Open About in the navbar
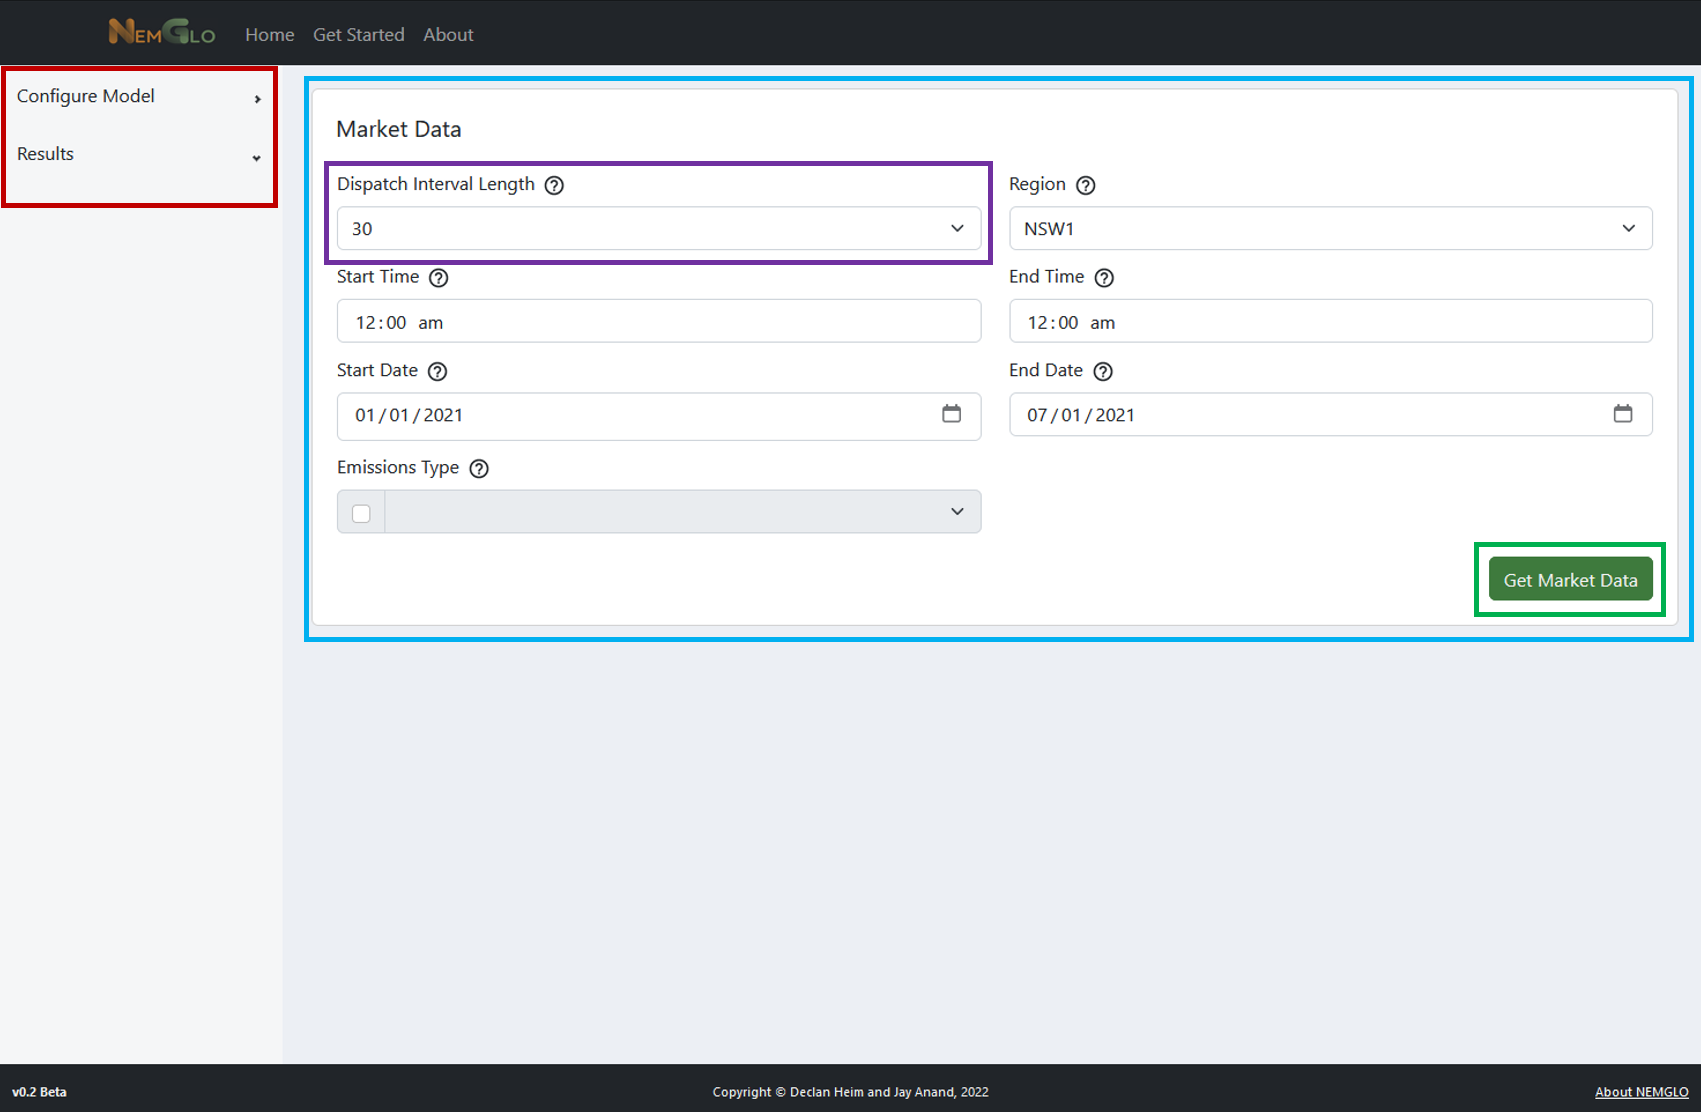Viewport: 1701px width, 1112px height. pyautogui.click(x=448, y=34)
